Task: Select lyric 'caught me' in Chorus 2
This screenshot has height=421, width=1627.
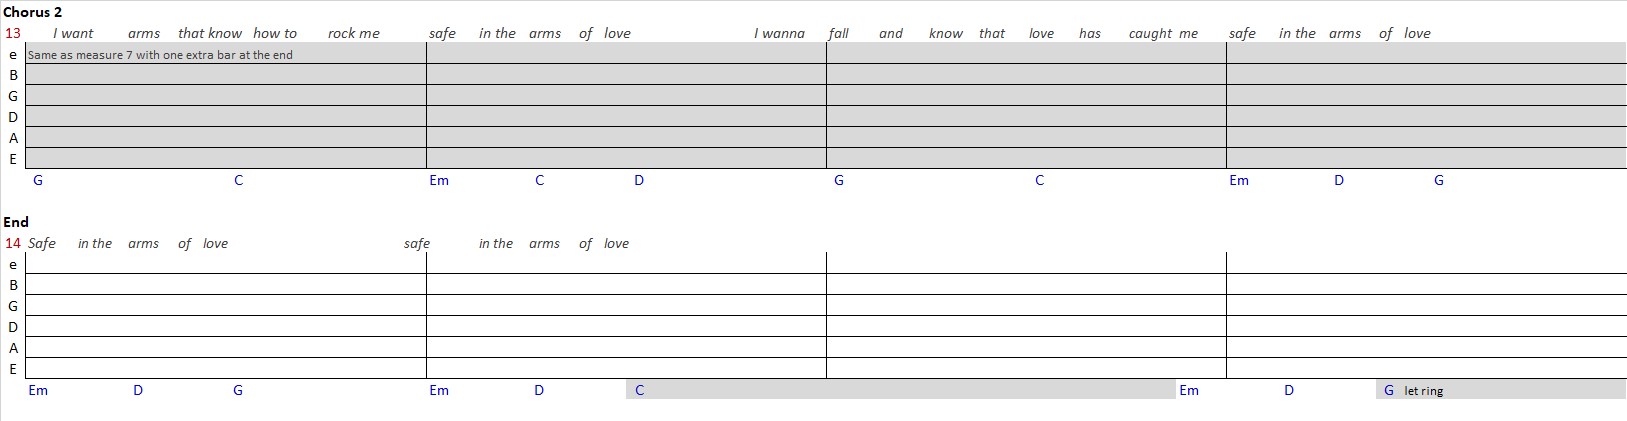Action: 1163,33
